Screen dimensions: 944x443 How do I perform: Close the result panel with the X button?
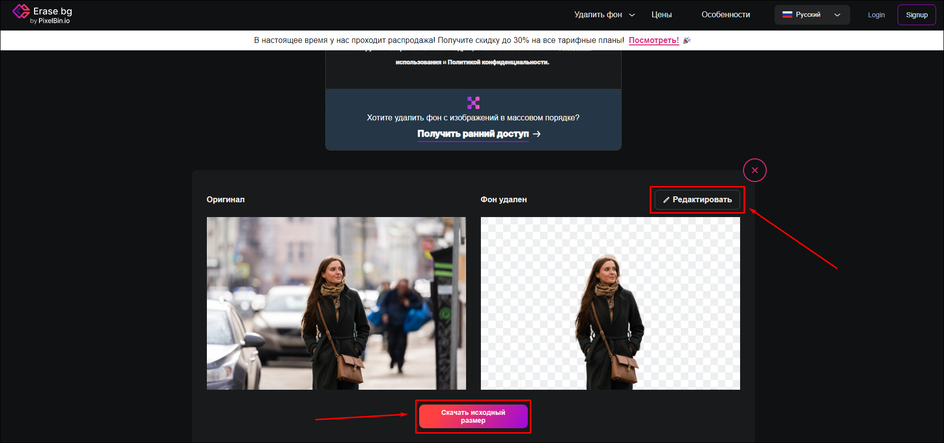pyautogui.click(x=755, y=170)
